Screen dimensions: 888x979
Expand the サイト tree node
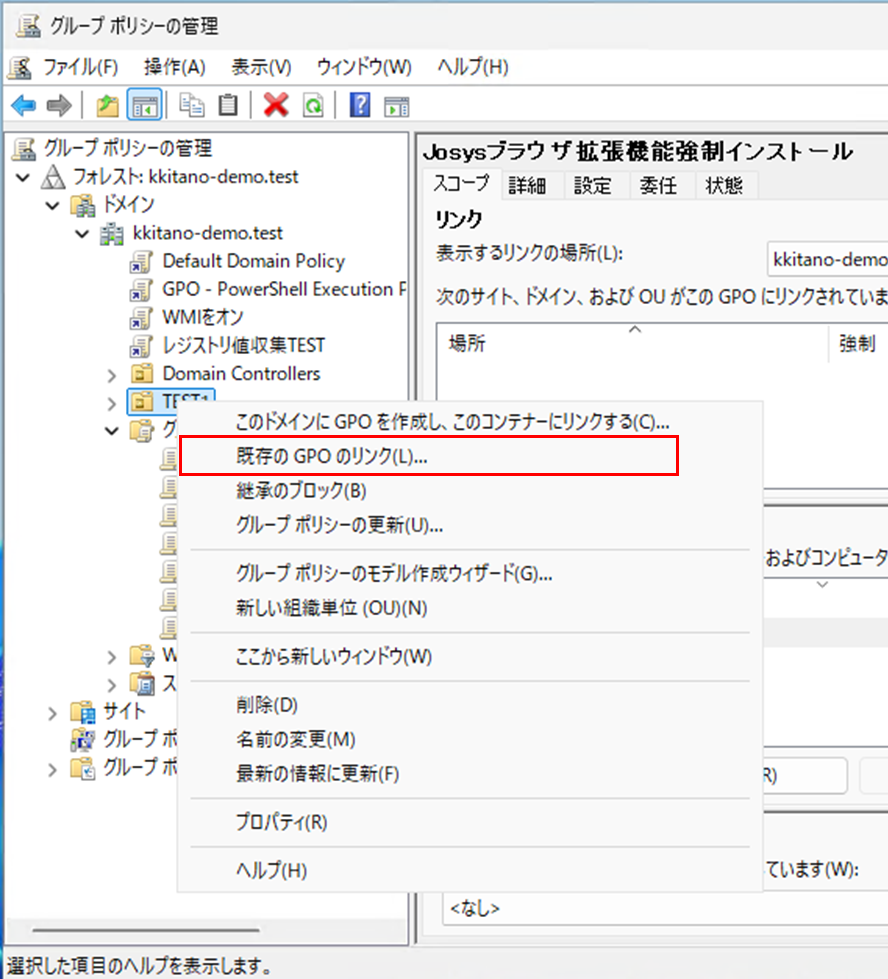[53, 712]
